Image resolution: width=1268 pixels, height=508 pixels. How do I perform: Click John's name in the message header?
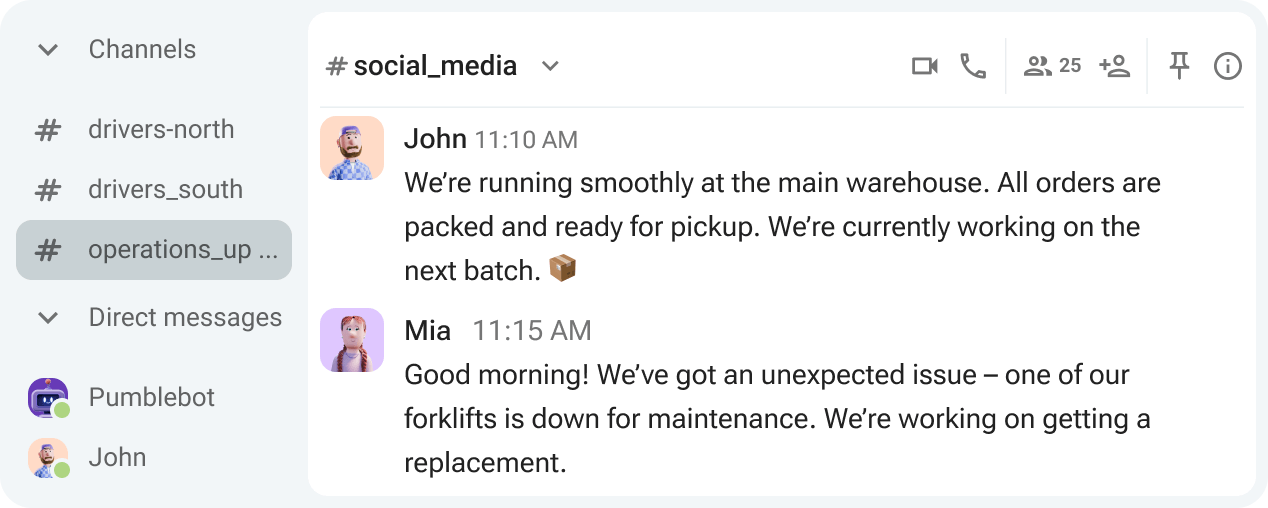tap(435, 138)
